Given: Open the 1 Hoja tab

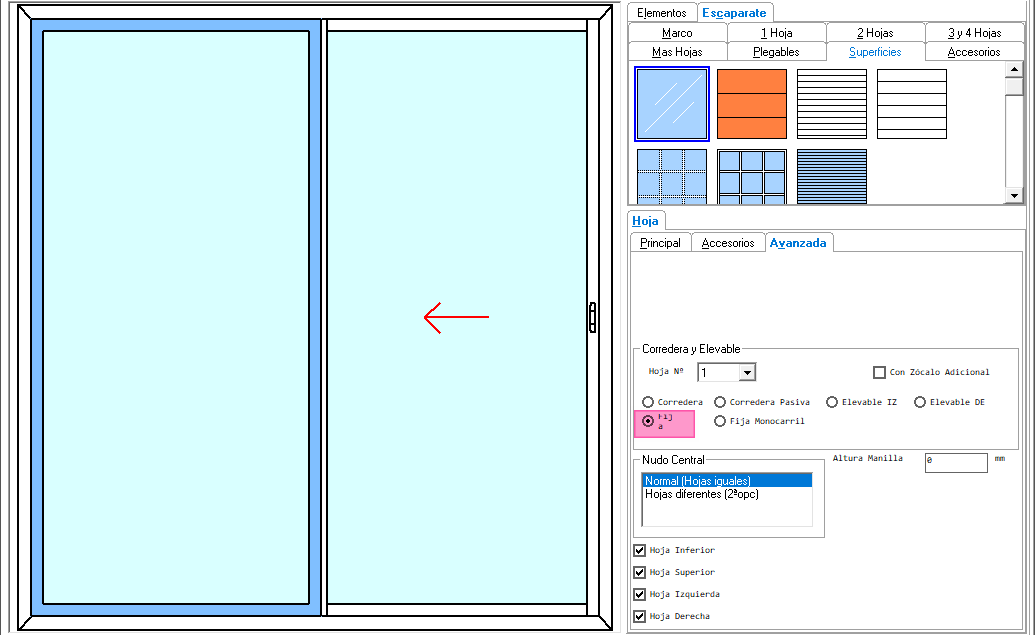Looking at the screenshot, I should (776, 32).
